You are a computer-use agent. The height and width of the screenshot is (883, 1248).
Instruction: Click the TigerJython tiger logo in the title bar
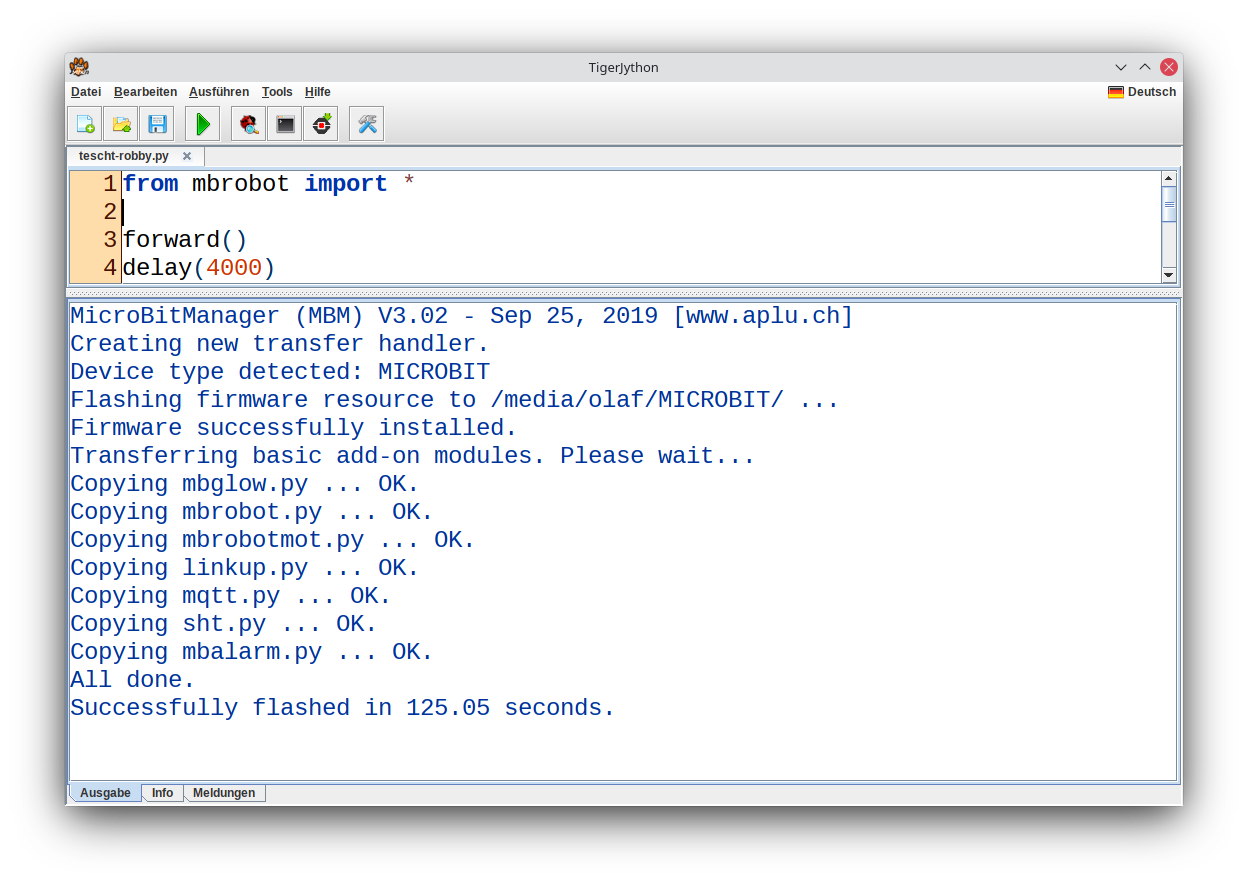pyautogui.click(x=79, y=67)
